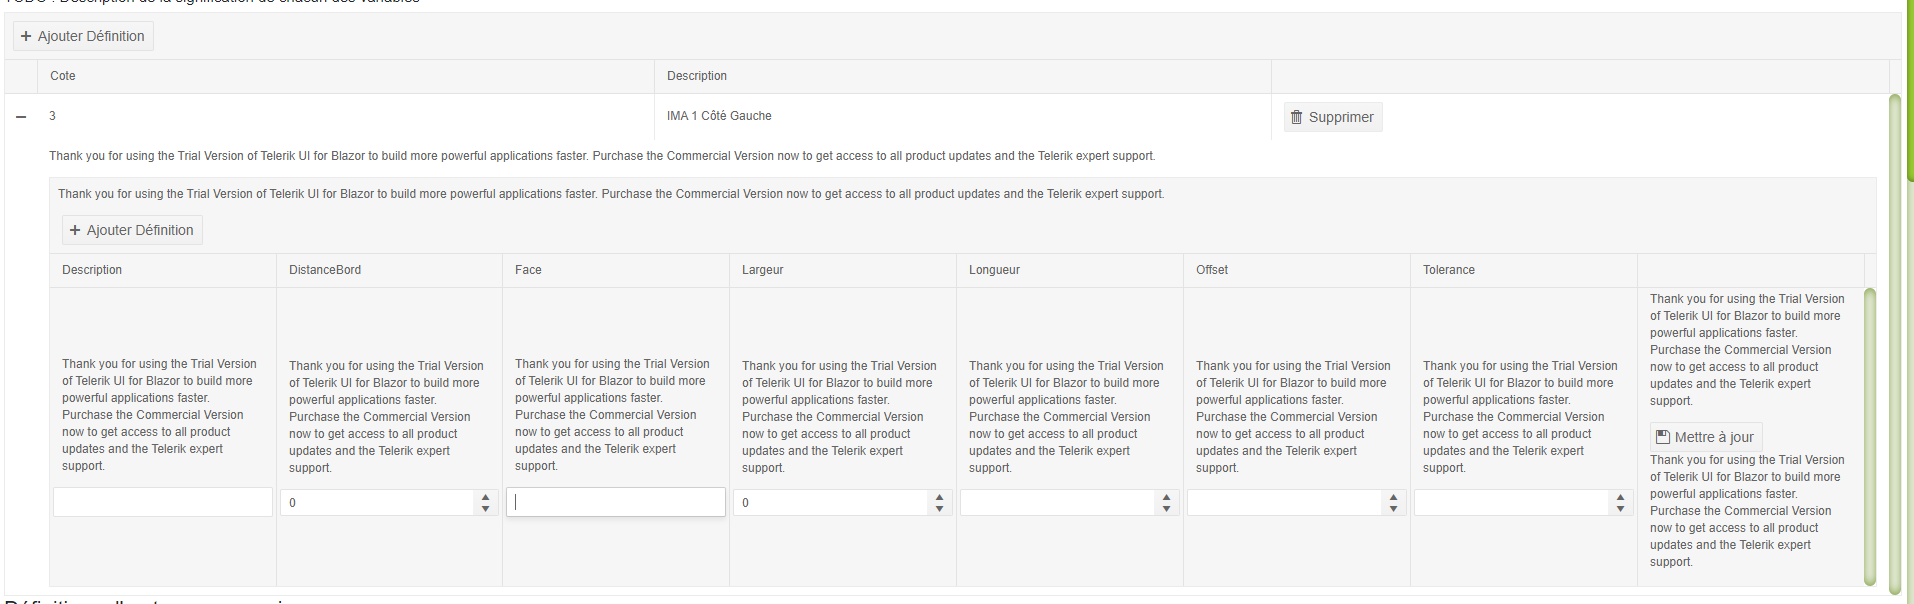Click the save icon on Mettre à jour
This screenshot has width=1914, height=604.
pyautogui.click(x=1663, y=437)
